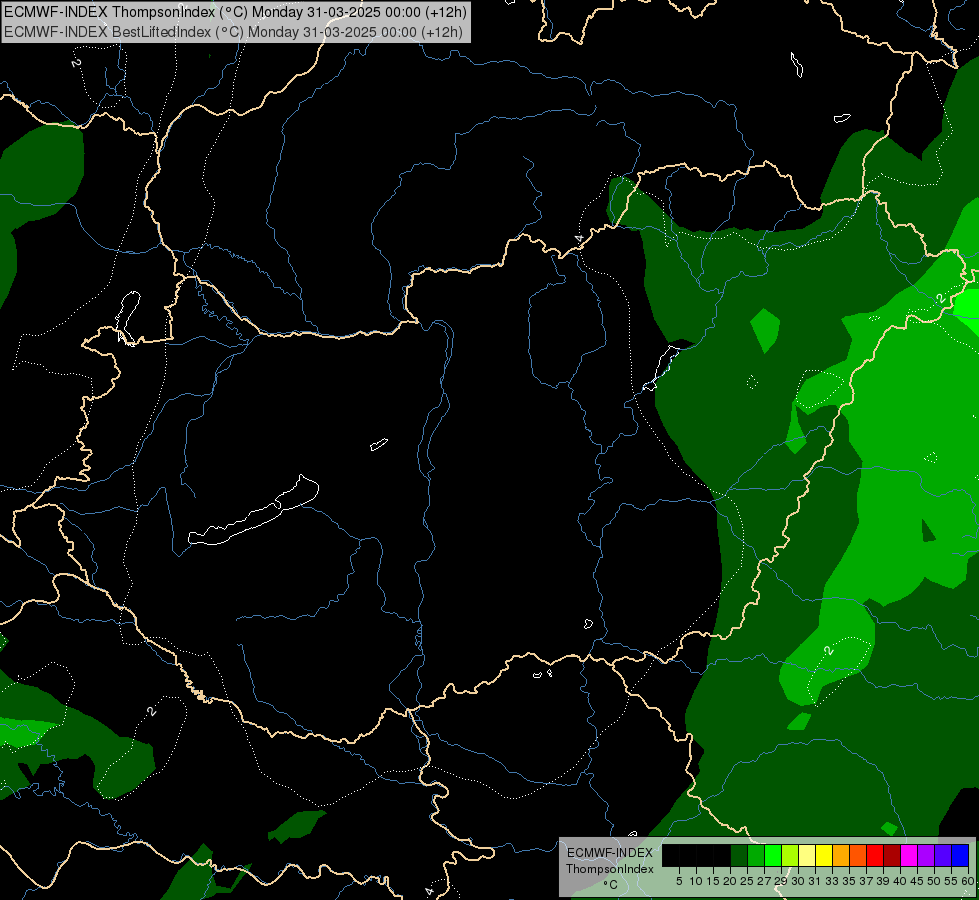Click the legend tick label 37
The width and height of the screenshot is (979, 900).
866,881
